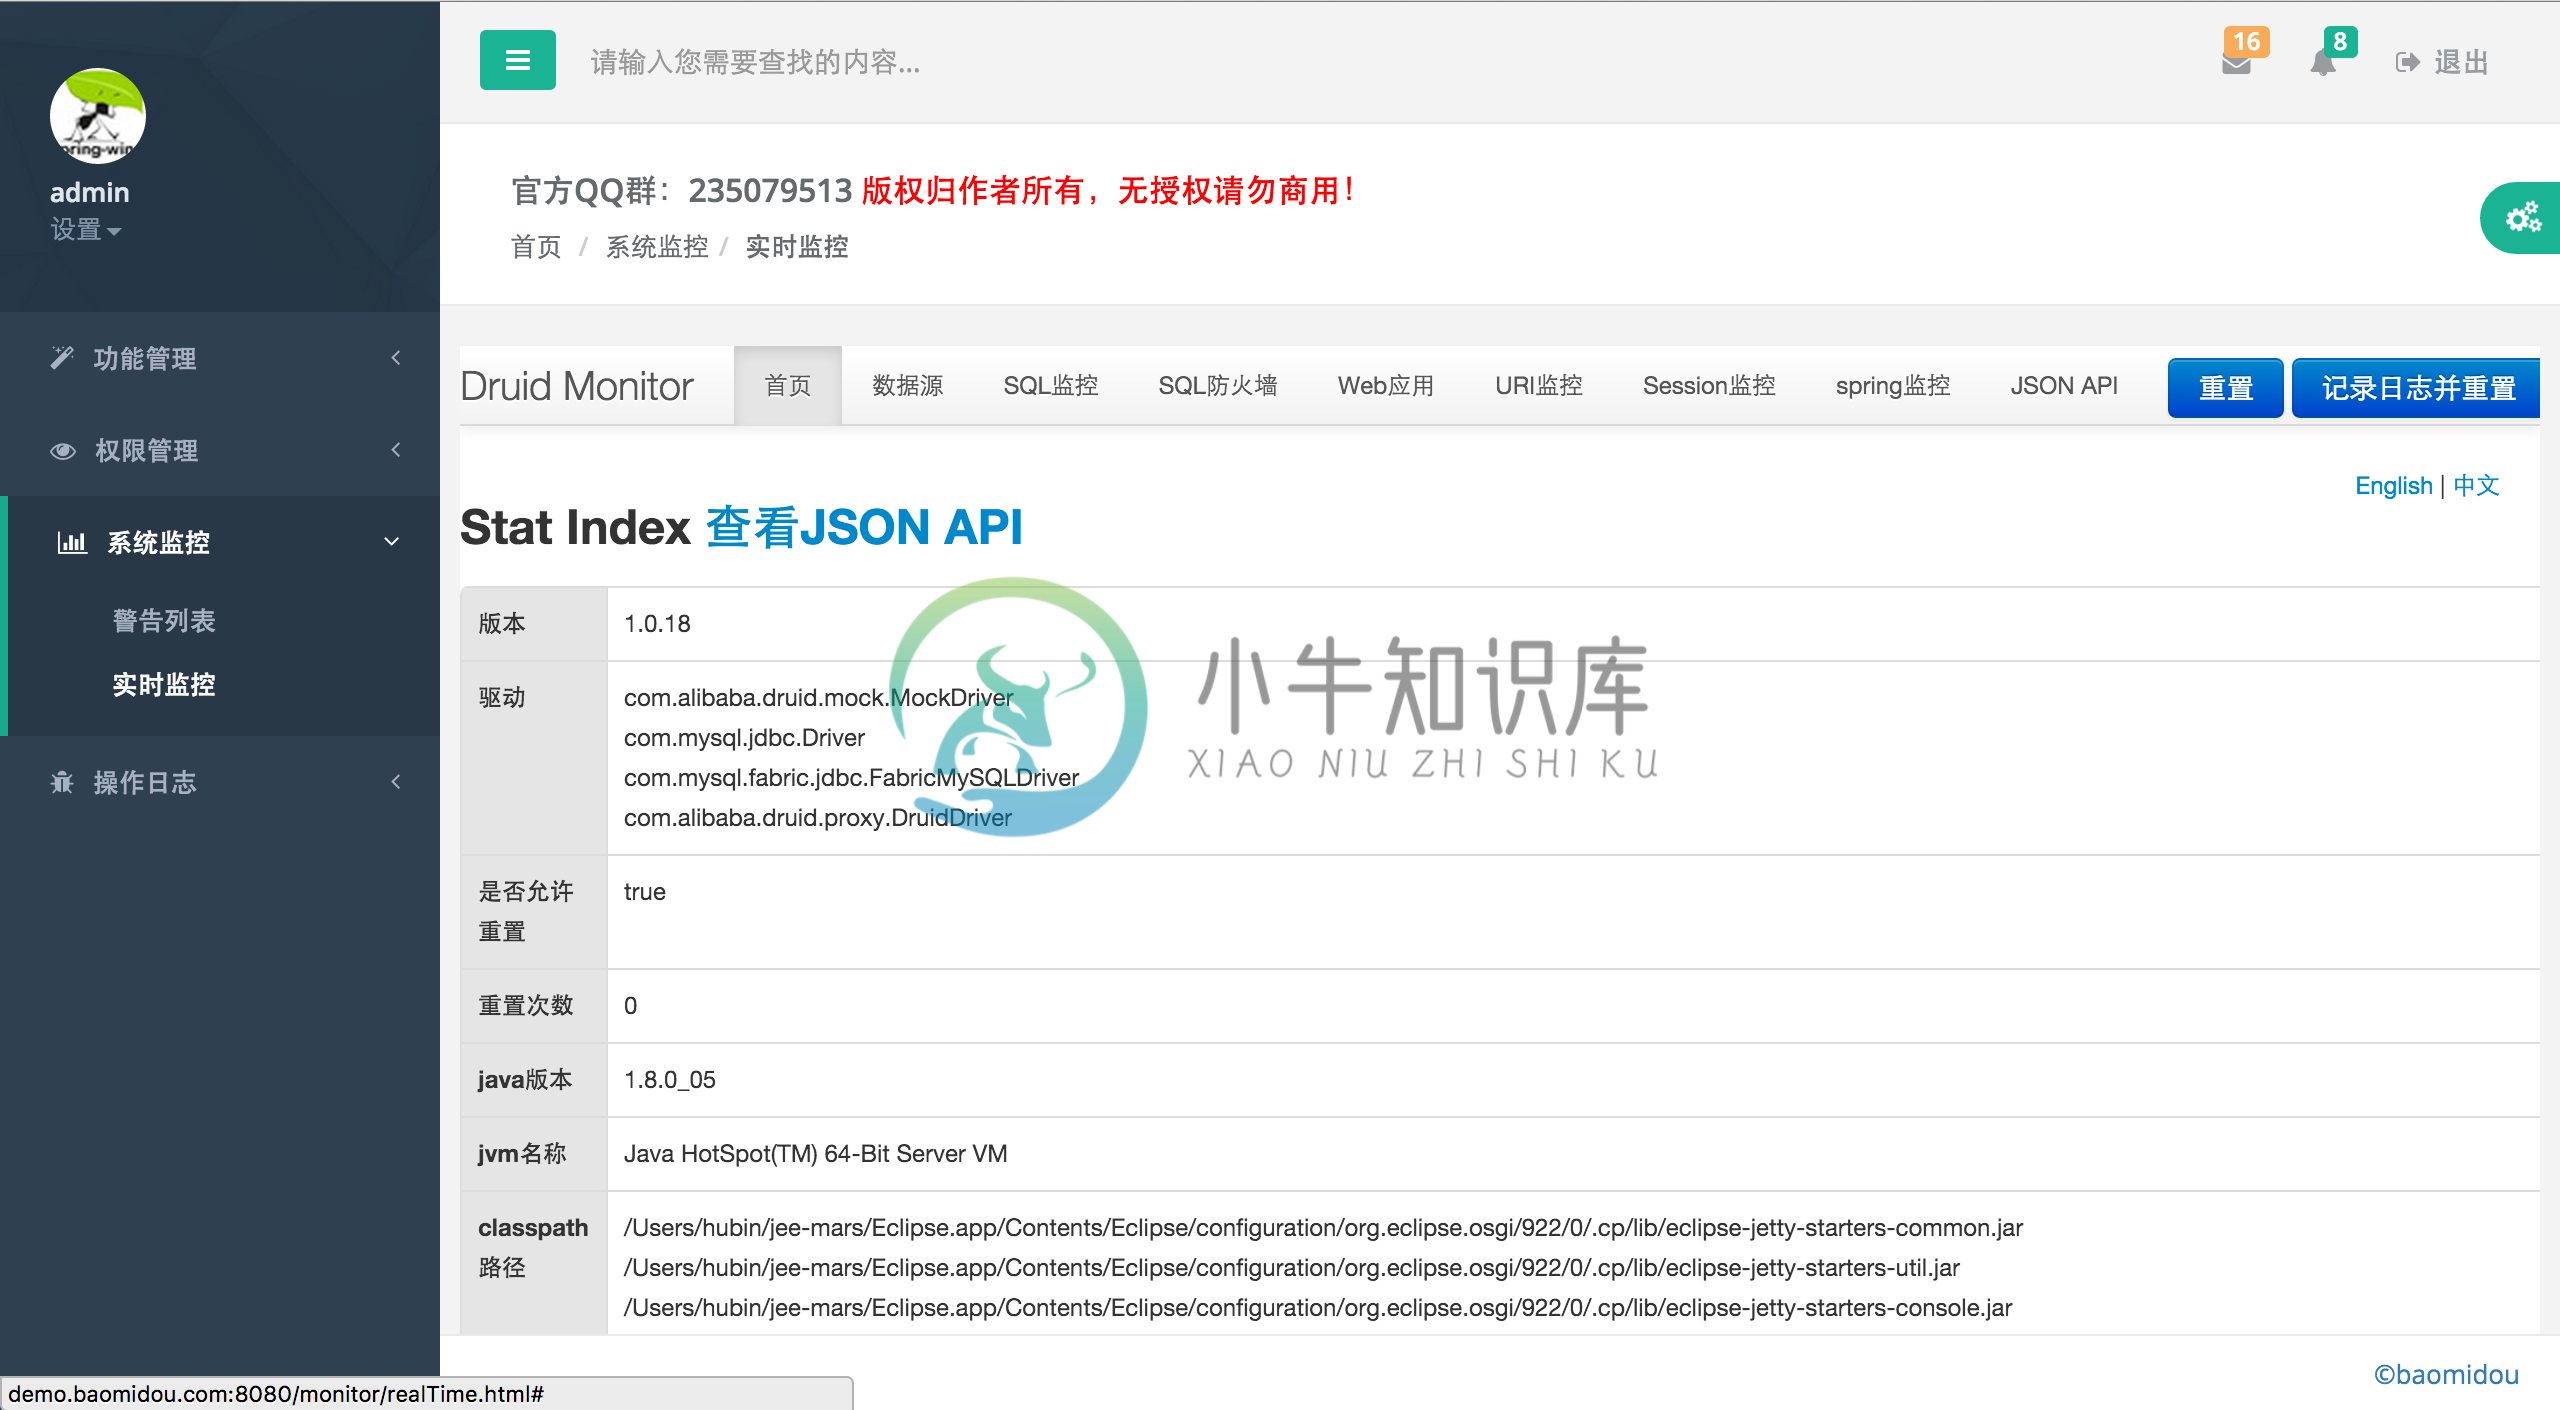Expand the 功能管理 menu chevron

coord(396,358)
